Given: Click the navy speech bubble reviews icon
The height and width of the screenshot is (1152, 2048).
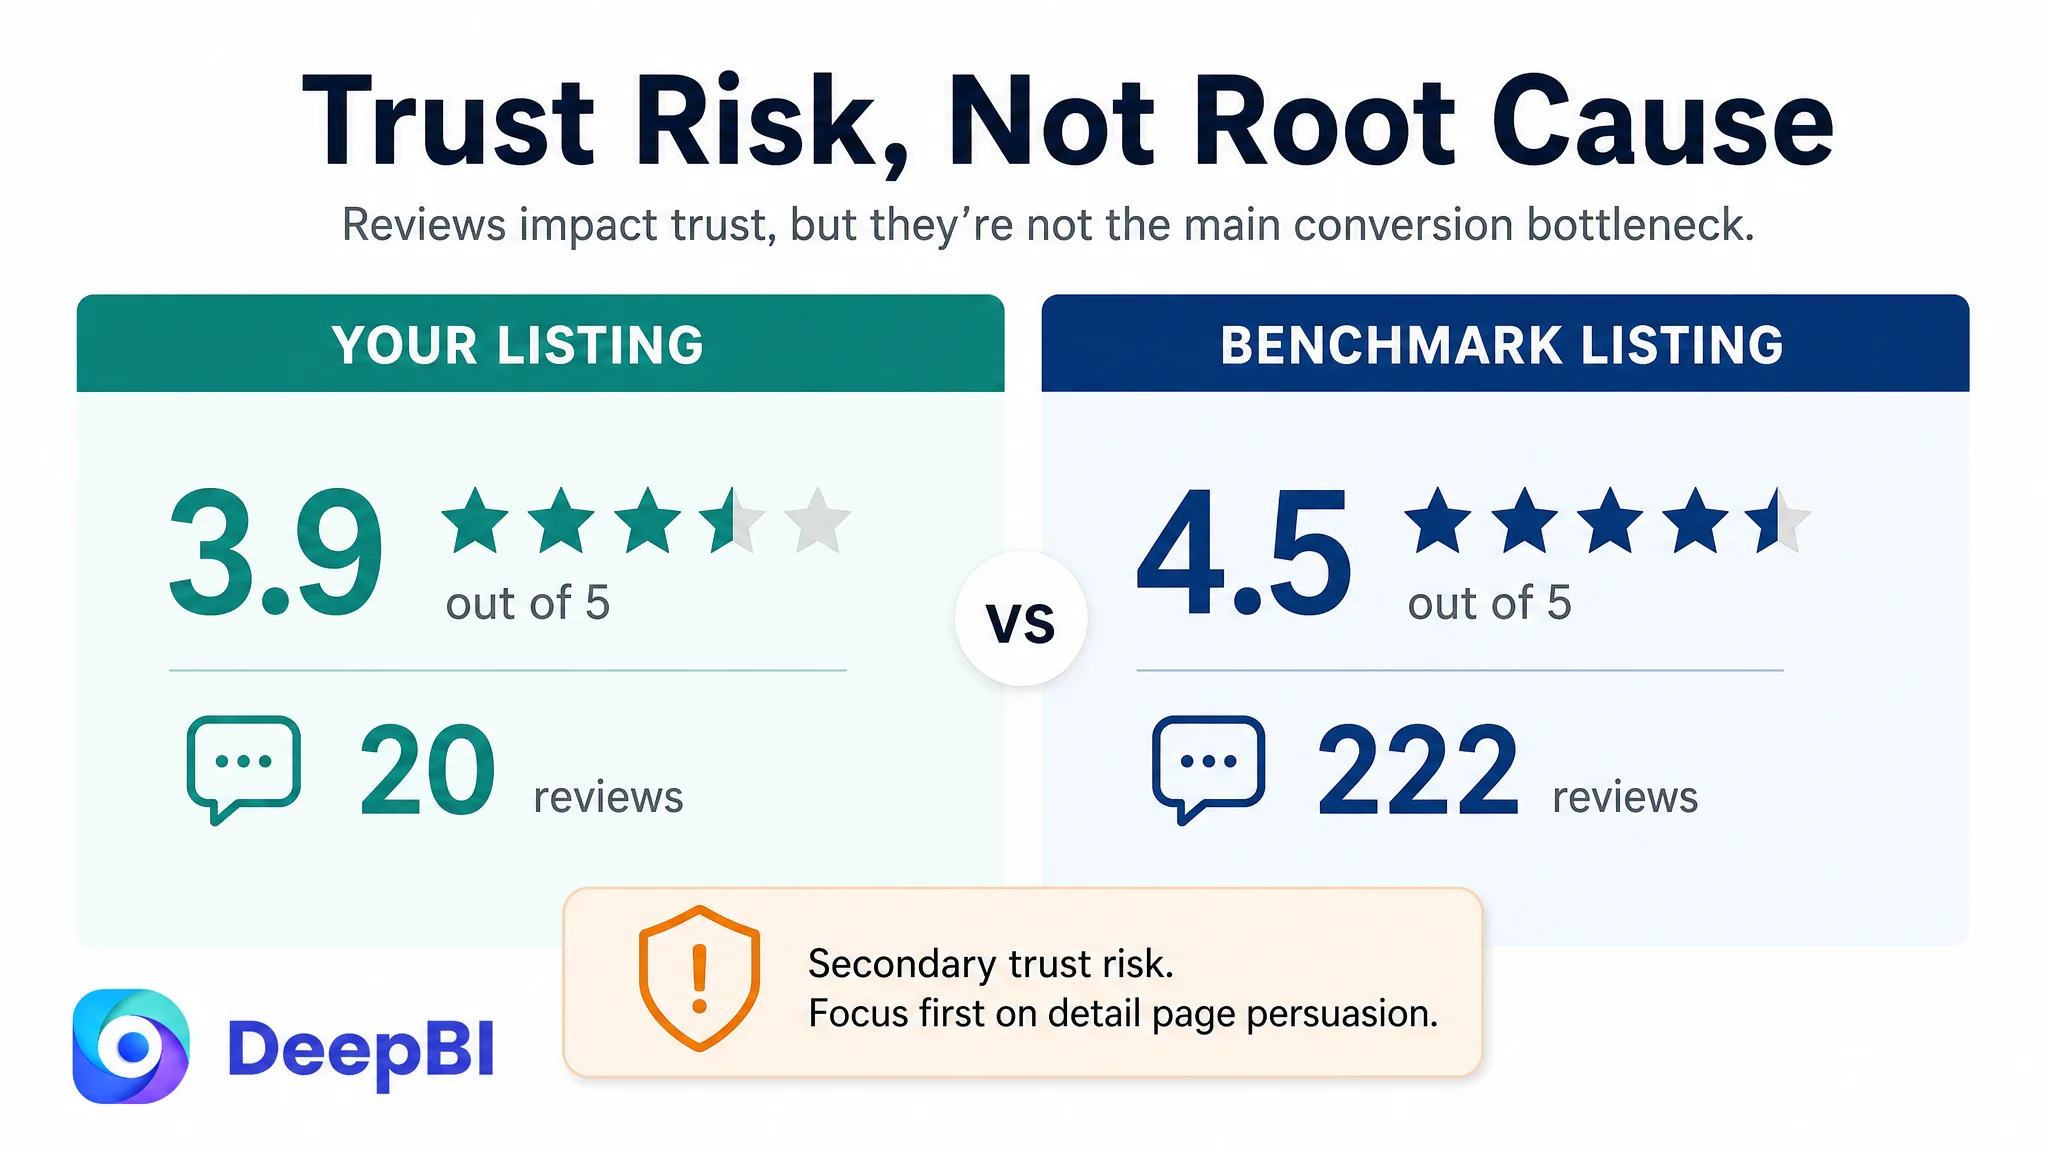Looking at the screenshot, I should tap(1208, 769).
